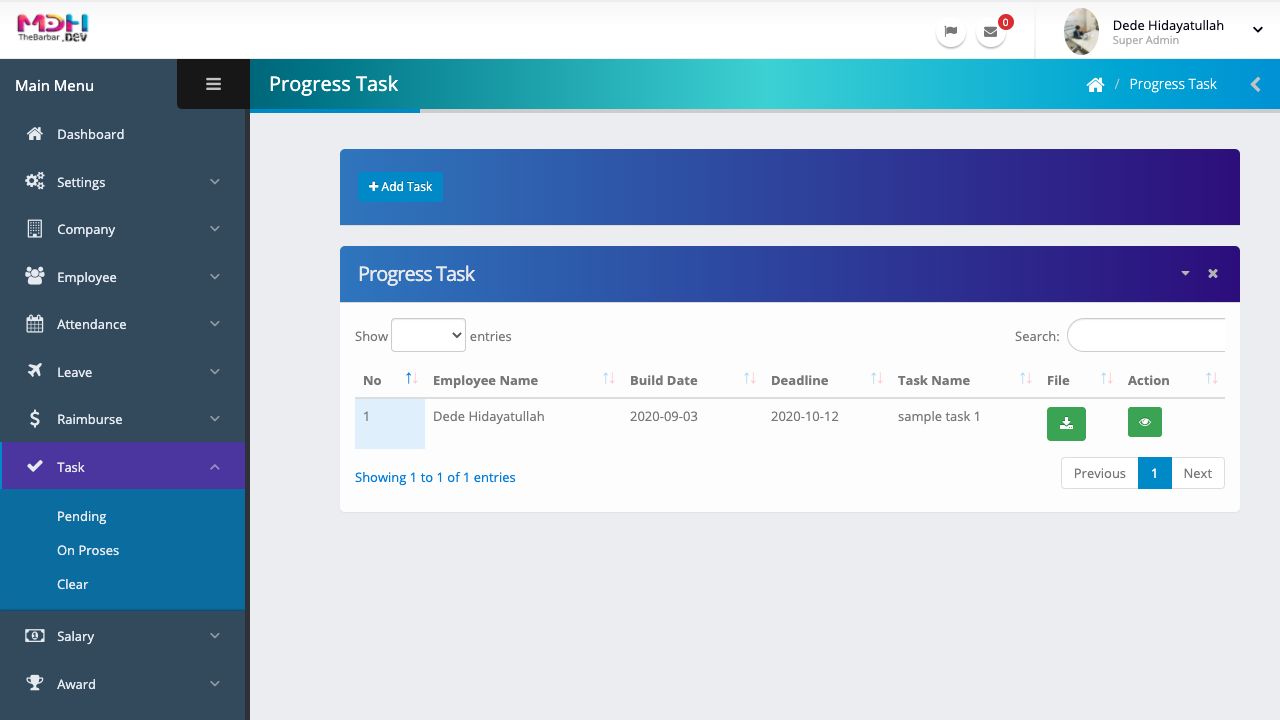Screen dimensions: 1280x720
Task: Expand the user account dropdown arrow
Action: click(1258, 30)
